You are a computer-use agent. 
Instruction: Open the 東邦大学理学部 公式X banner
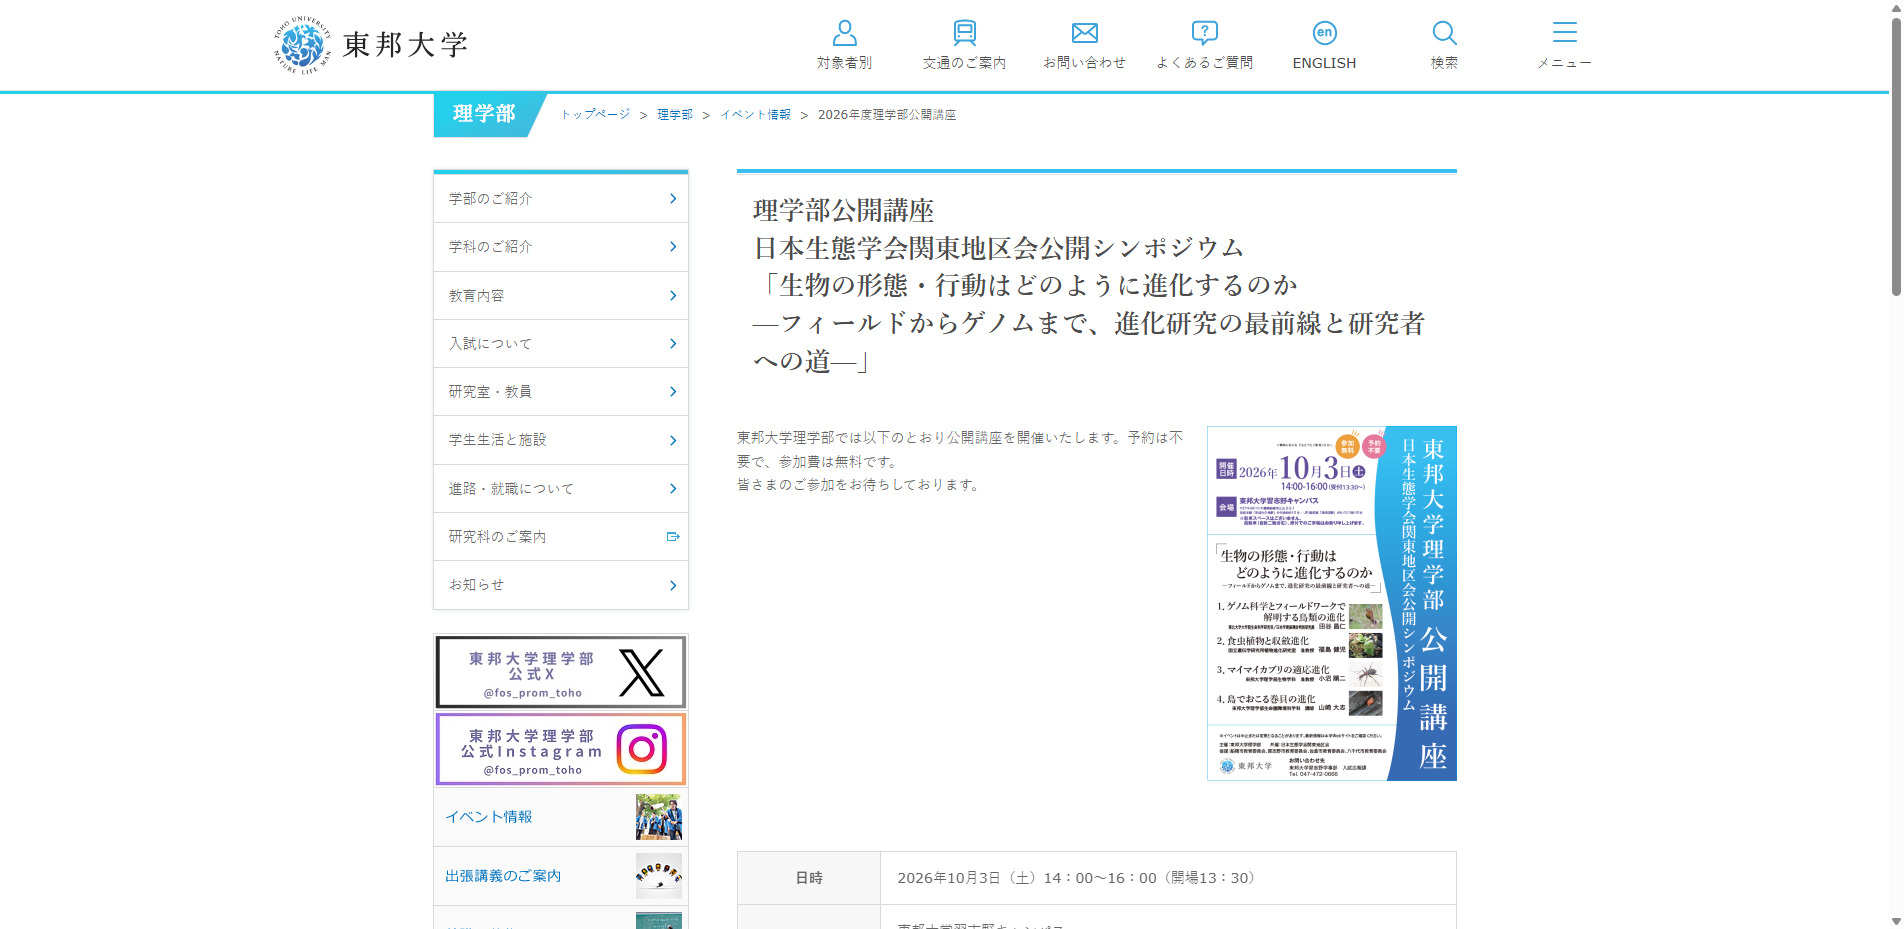(x=561, y=672)
